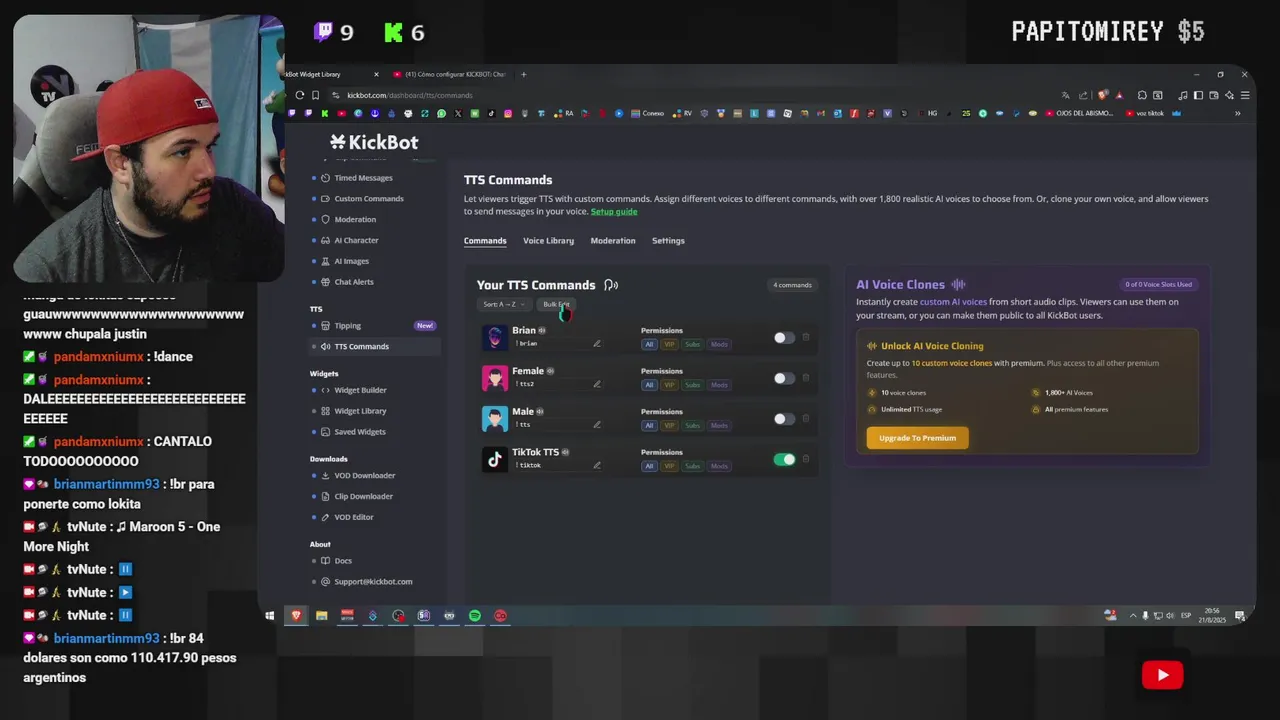Open the Setup guide link
The image size is (1280, 720).
pos(614,212)
